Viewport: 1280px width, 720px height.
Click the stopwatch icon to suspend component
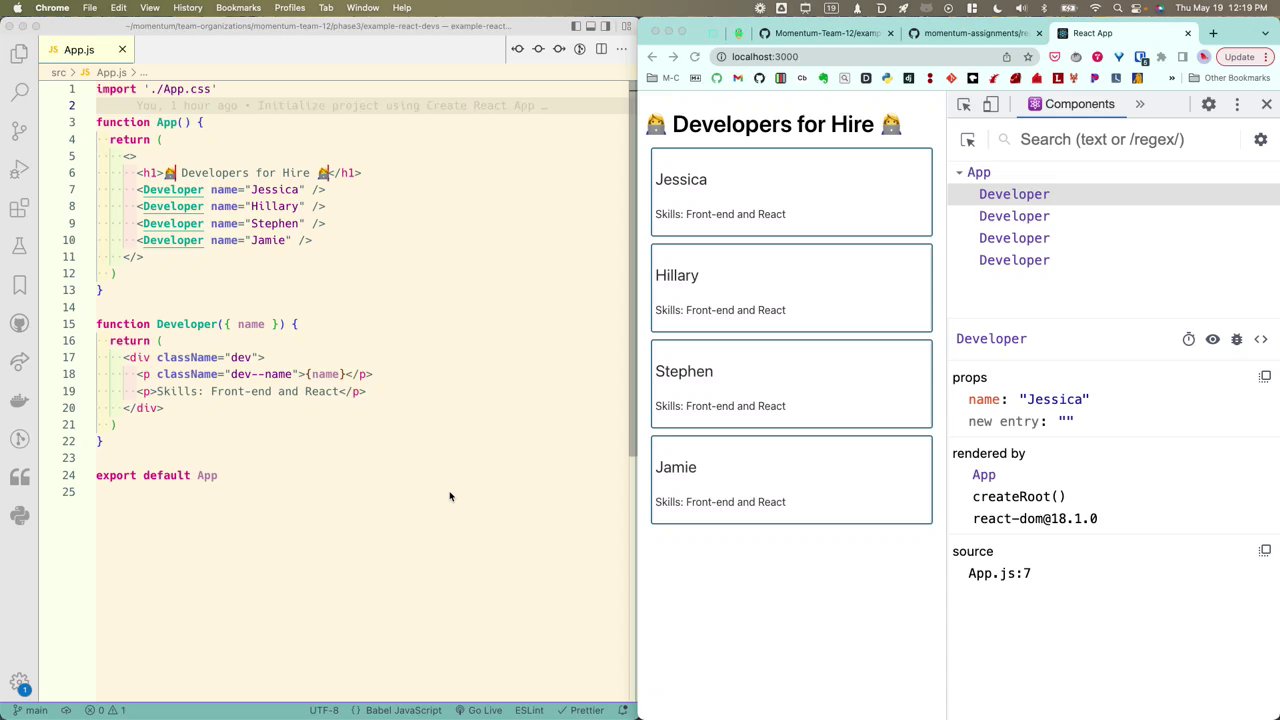pyautogui.click(x=1188, y=339)
